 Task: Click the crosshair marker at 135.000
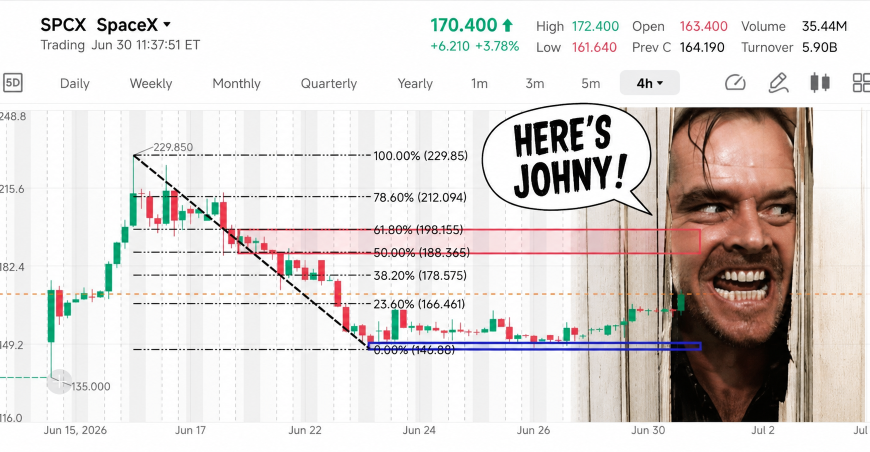click(x=58, y=382)
